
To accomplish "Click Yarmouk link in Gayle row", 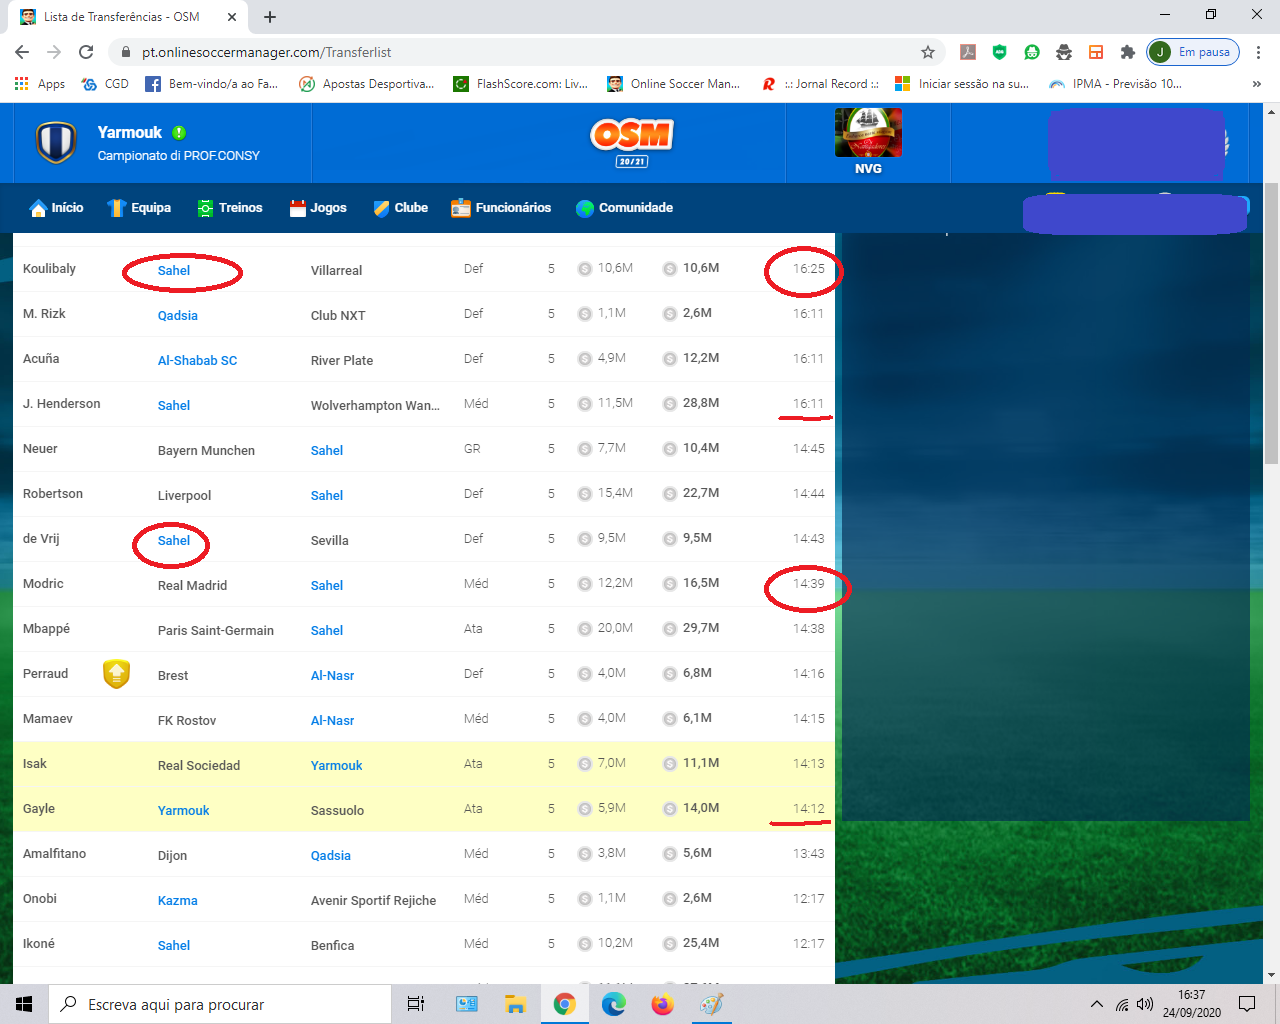I will 184,811.
